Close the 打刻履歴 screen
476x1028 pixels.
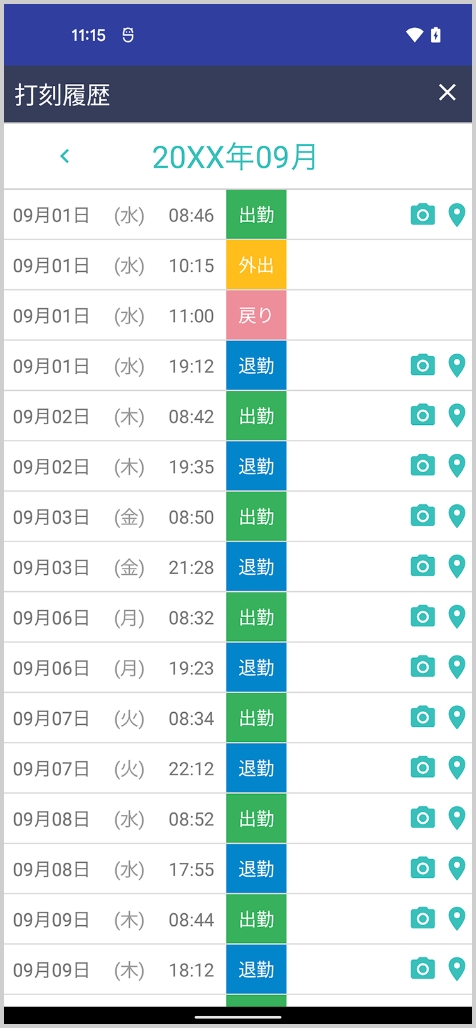point(447,92)
